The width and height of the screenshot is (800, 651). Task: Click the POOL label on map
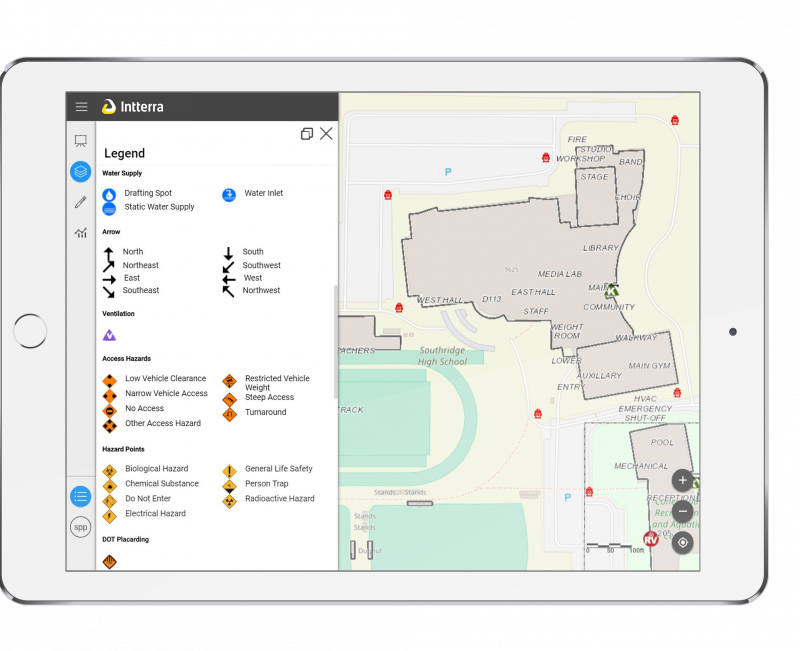tap(662, 442)
